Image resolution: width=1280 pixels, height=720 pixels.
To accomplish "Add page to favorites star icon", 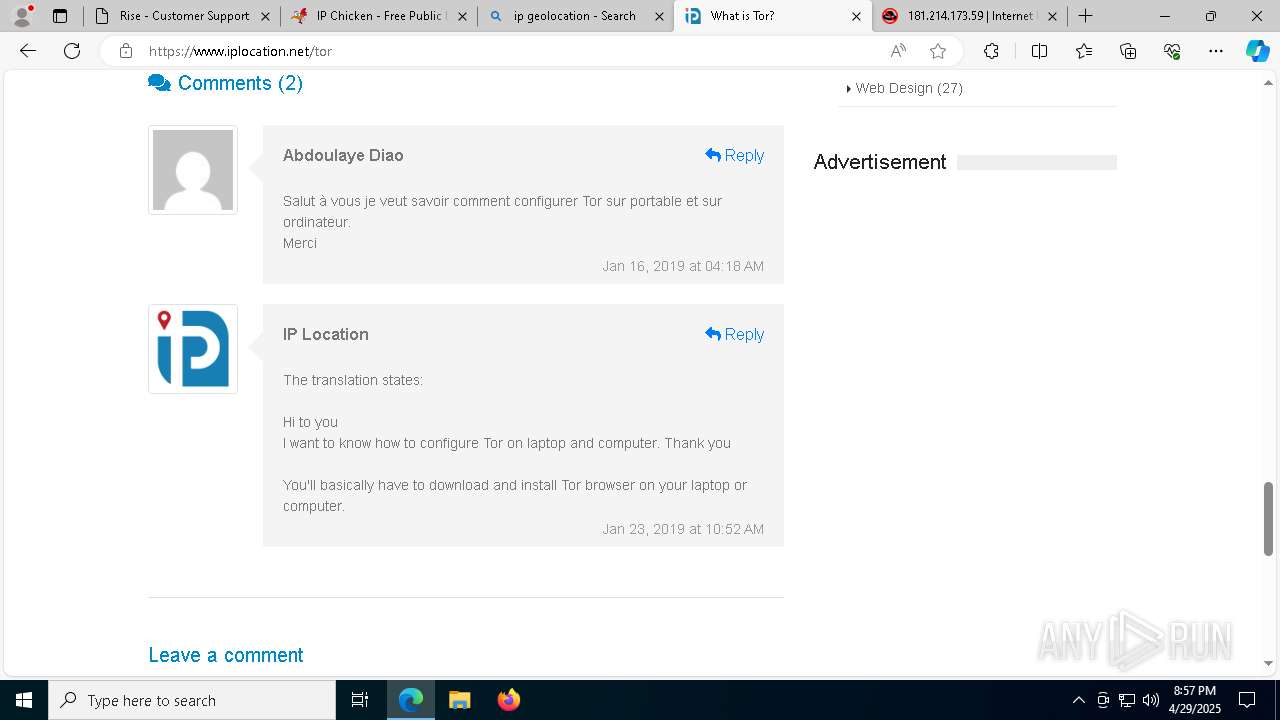I will (x=938, y=51).
